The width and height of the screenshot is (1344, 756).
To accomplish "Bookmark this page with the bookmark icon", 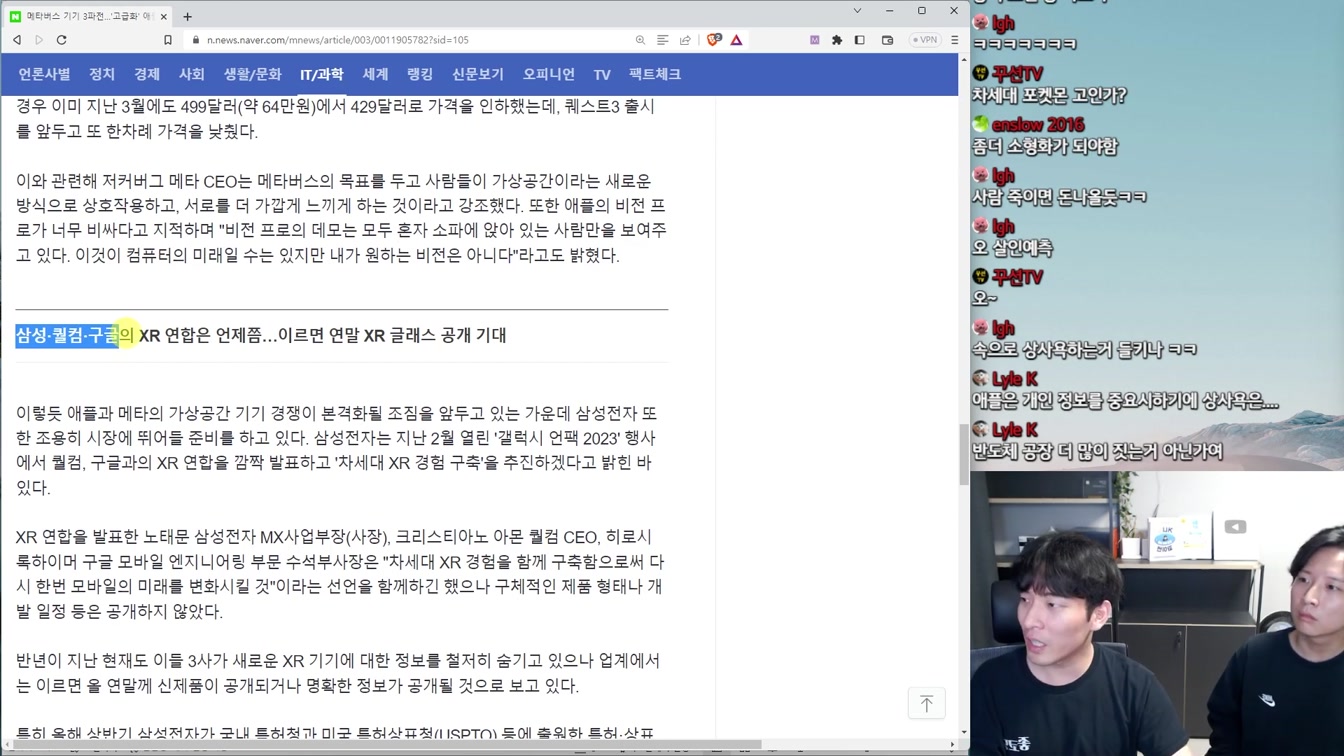I will click(x=168, y=40).
